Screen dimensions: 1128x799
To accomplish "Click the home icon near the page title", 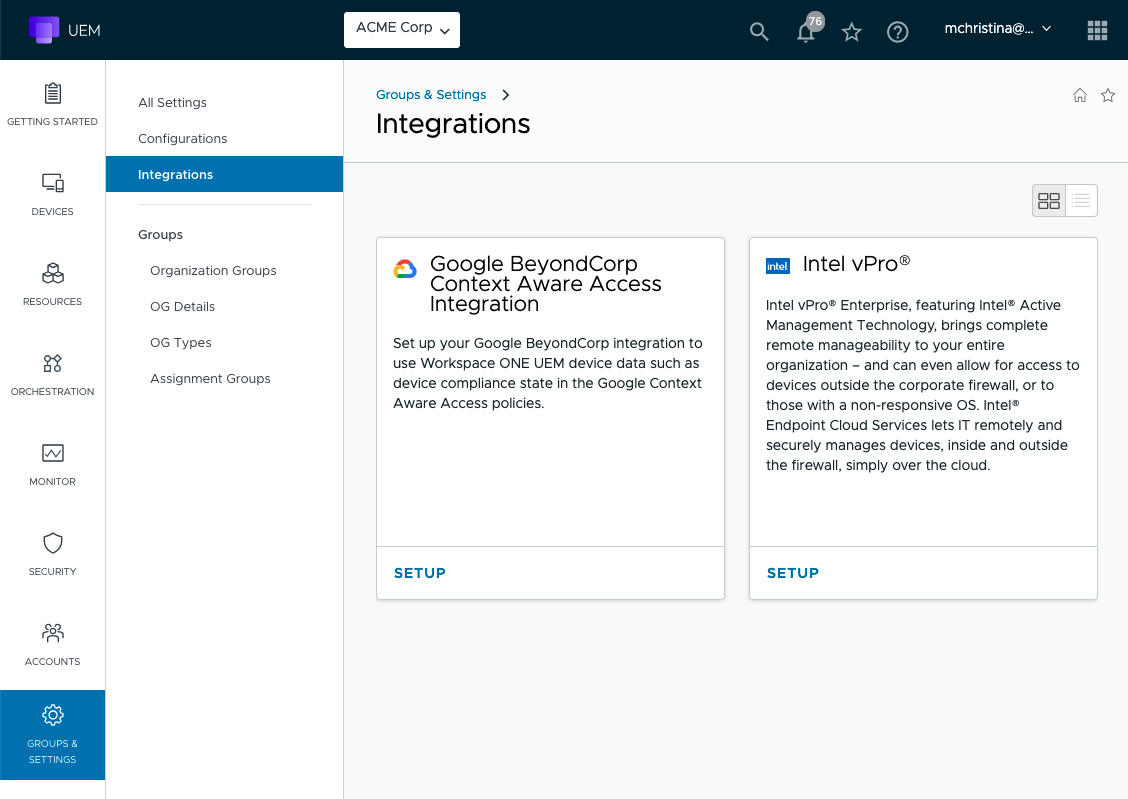I will (1080, 95).
